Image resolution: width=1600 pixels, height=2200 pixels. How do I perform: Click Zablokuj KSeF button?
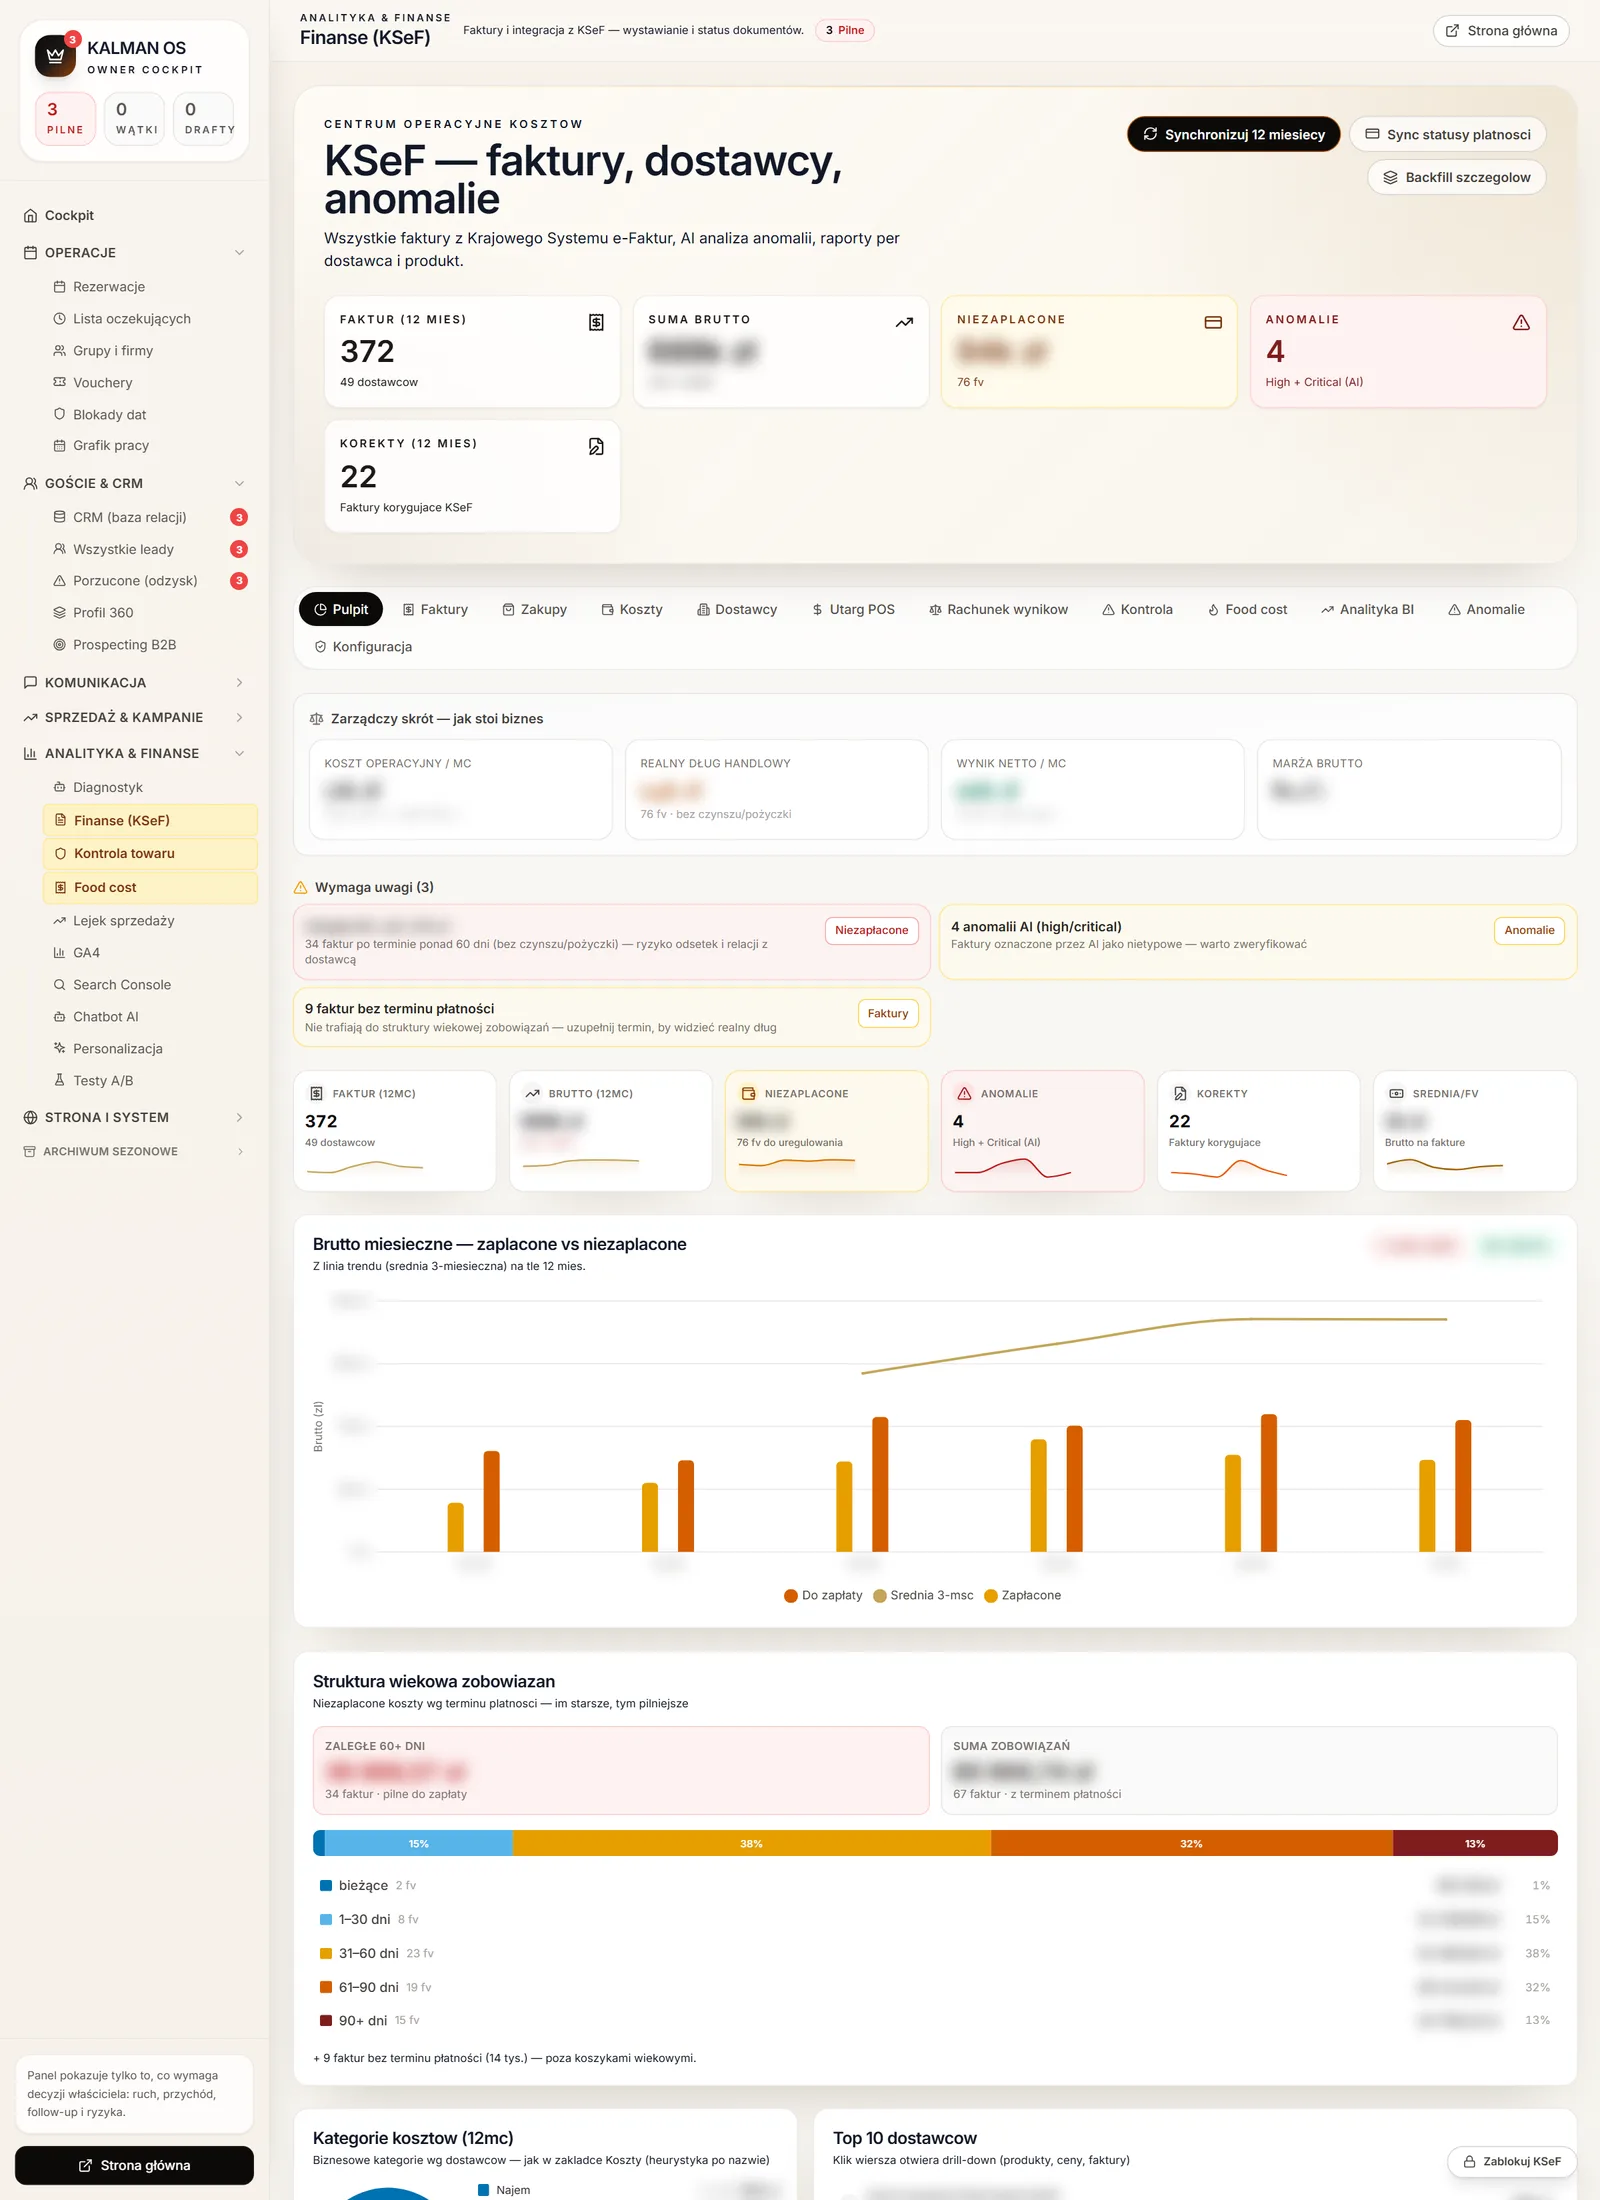click(x=1511, y=2162)
